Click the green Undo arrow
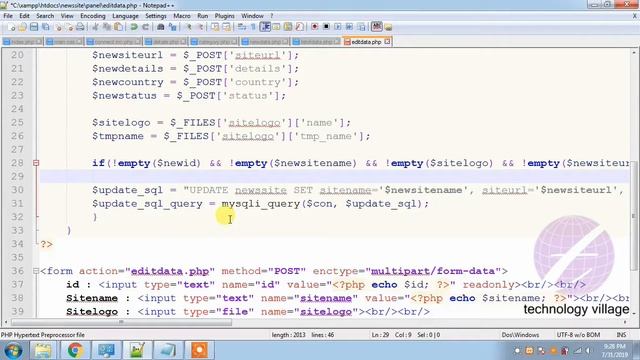640x360 pixels. (x=133, y=27)
